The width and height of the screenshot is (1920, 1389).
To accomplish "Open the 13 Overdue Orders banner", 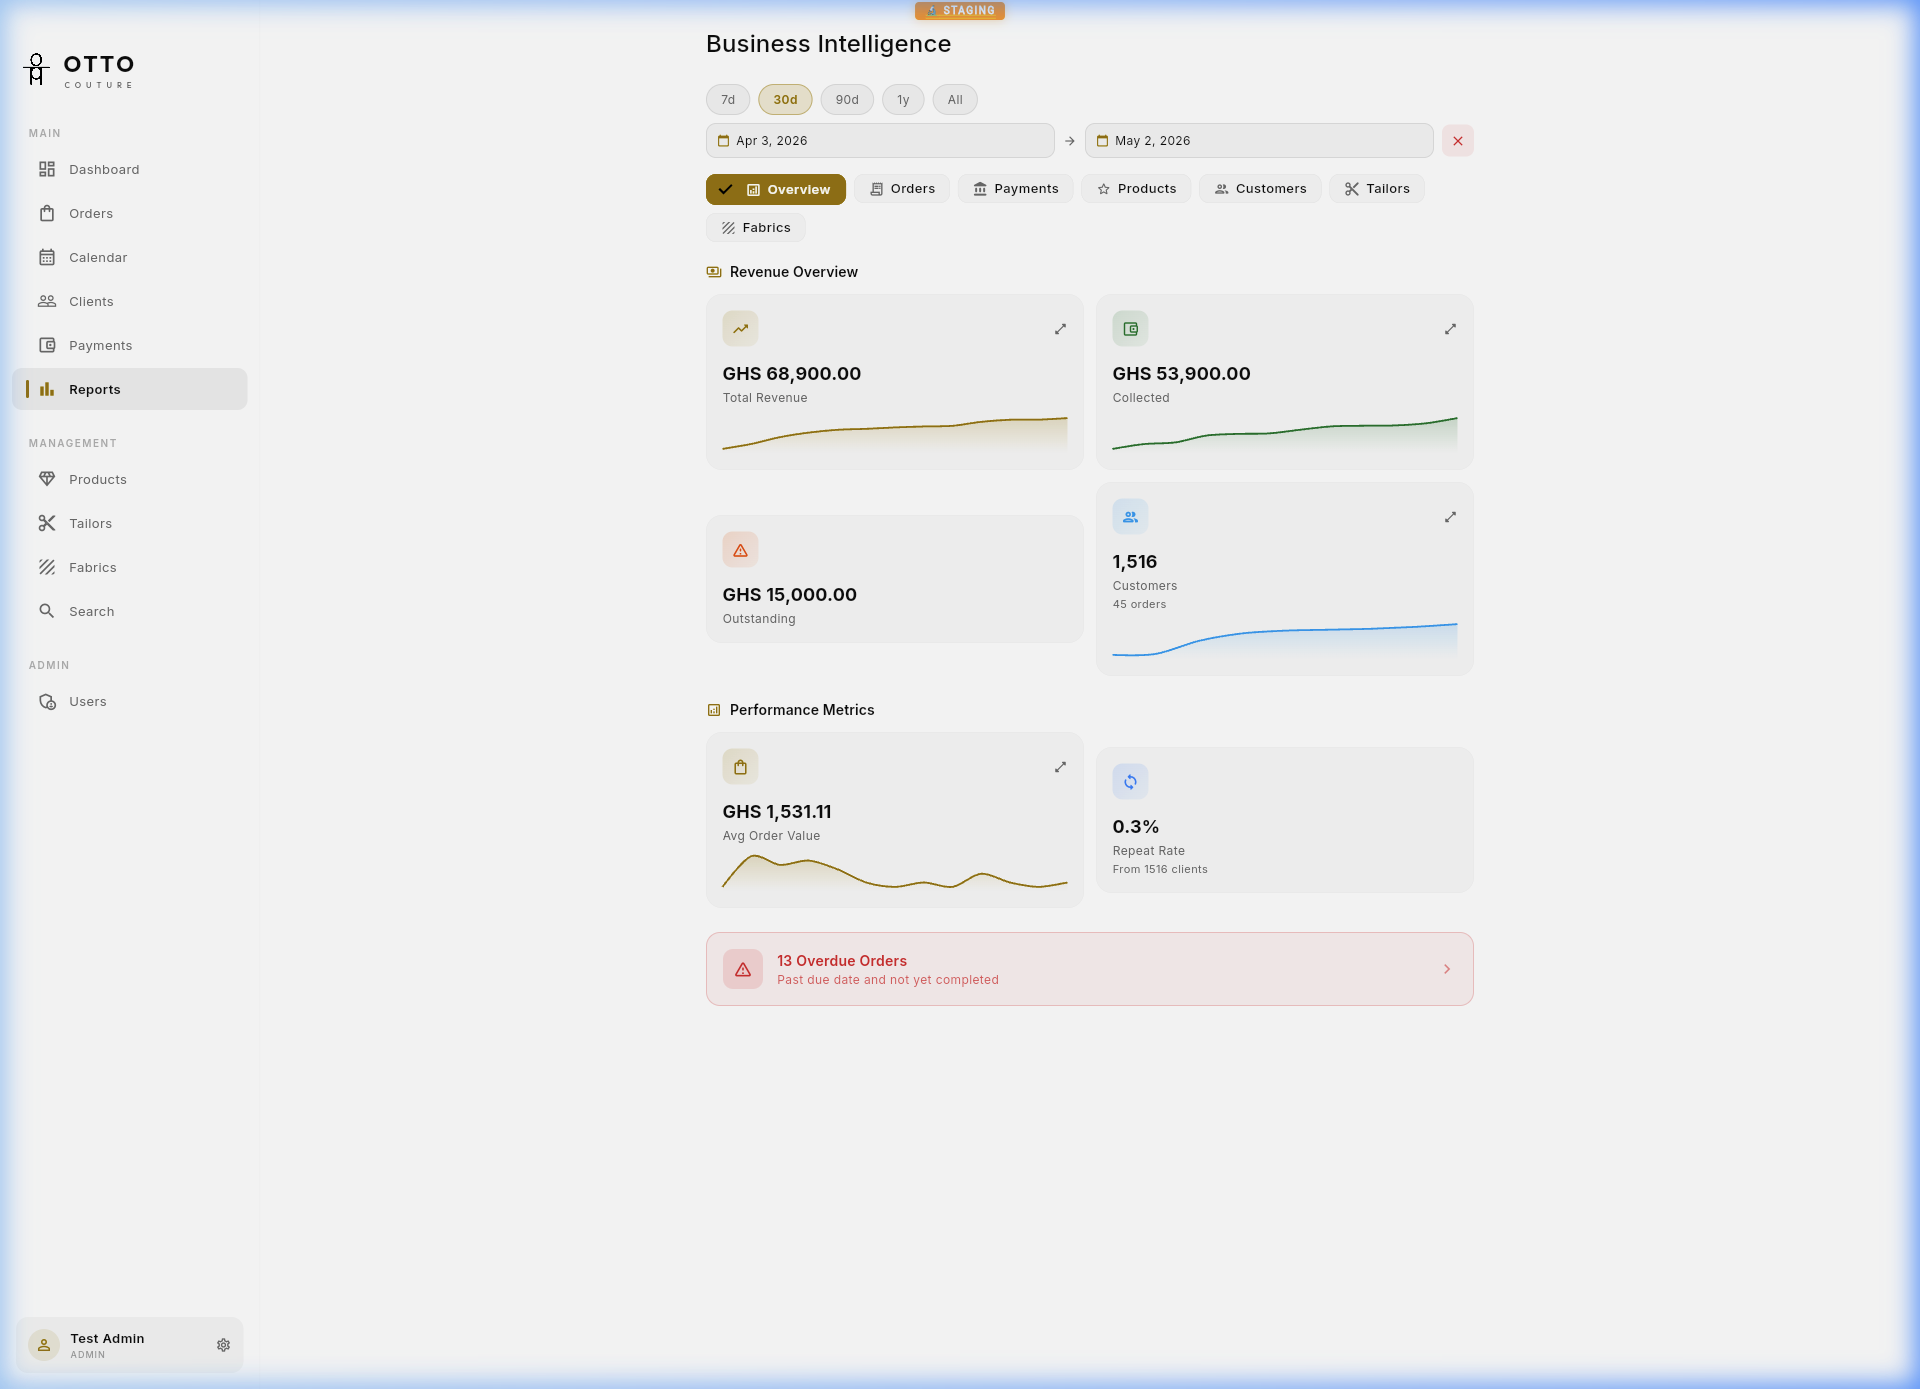I will click(1089, 969).
